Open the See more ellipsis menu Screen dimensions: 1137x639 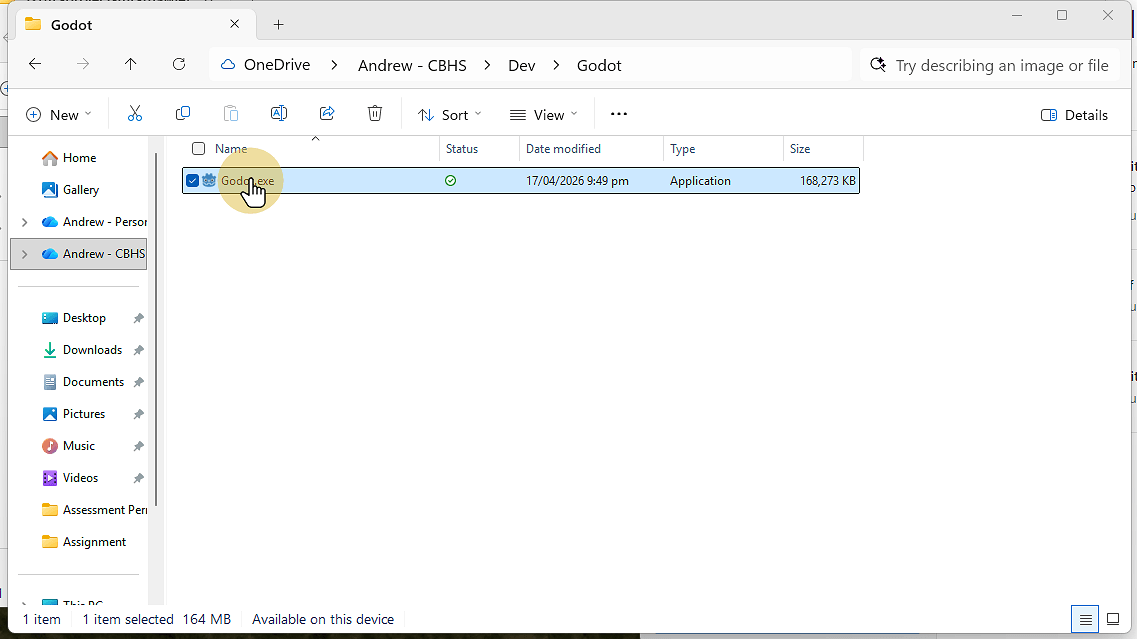pyautogui.click(x=619, y=114)
